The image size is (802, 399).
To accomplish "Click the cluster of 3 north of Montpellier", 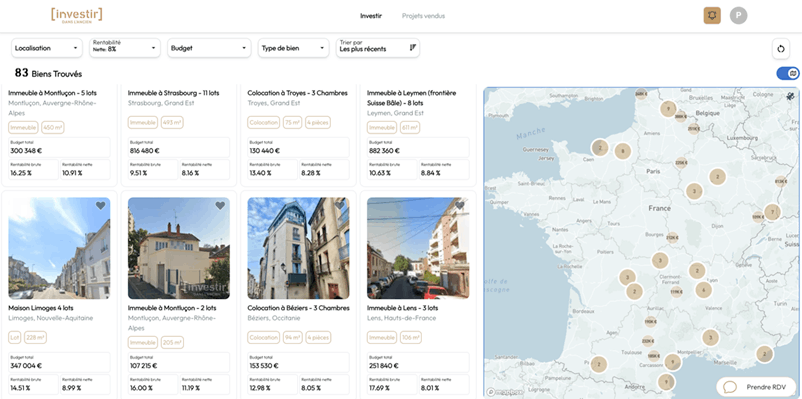I will (710, 338).
